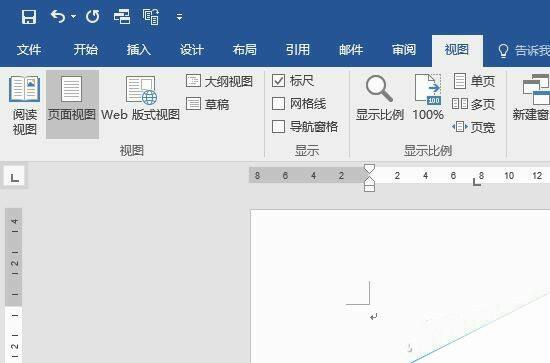This screenshot has height=363, width=550.
Task: Switch to the 审阅 Review tab
Action: tap(404, 49)
